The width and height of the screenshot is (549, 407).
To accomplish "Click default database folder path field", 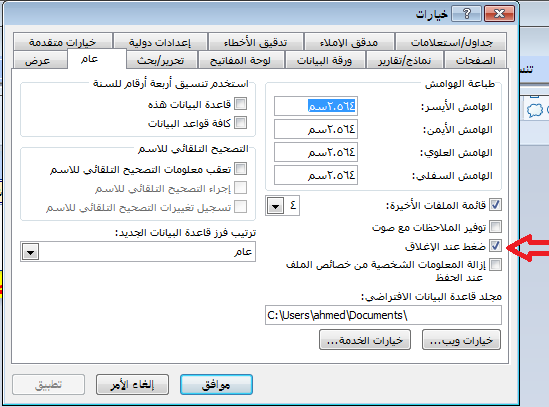I will pos(383,315).
